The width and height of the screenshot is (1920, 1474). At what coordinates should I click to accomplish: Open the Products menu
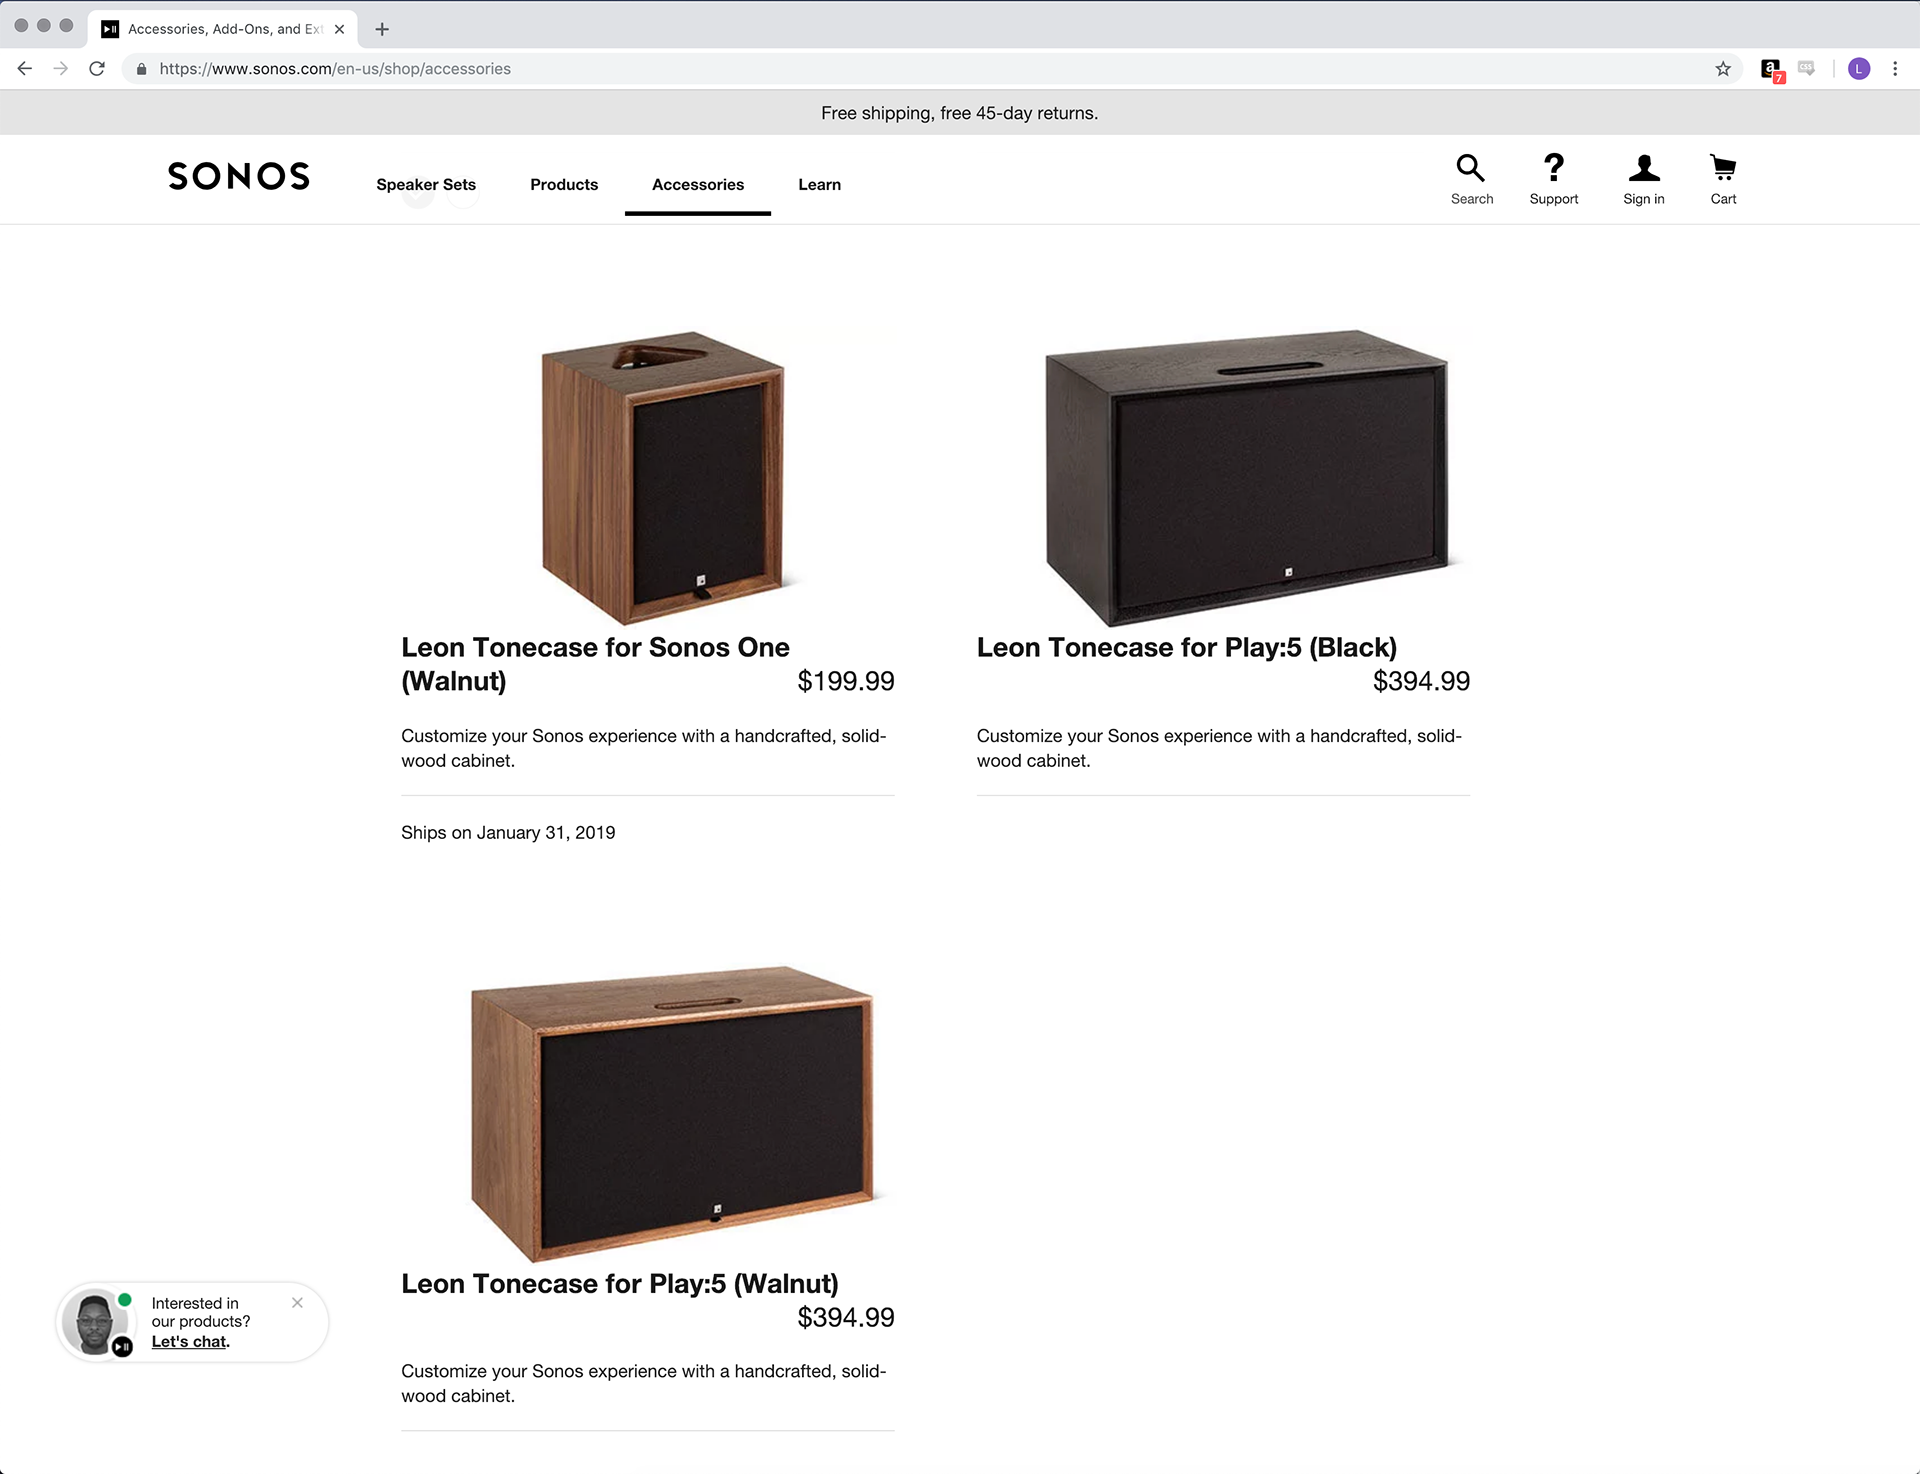point(564,185)
